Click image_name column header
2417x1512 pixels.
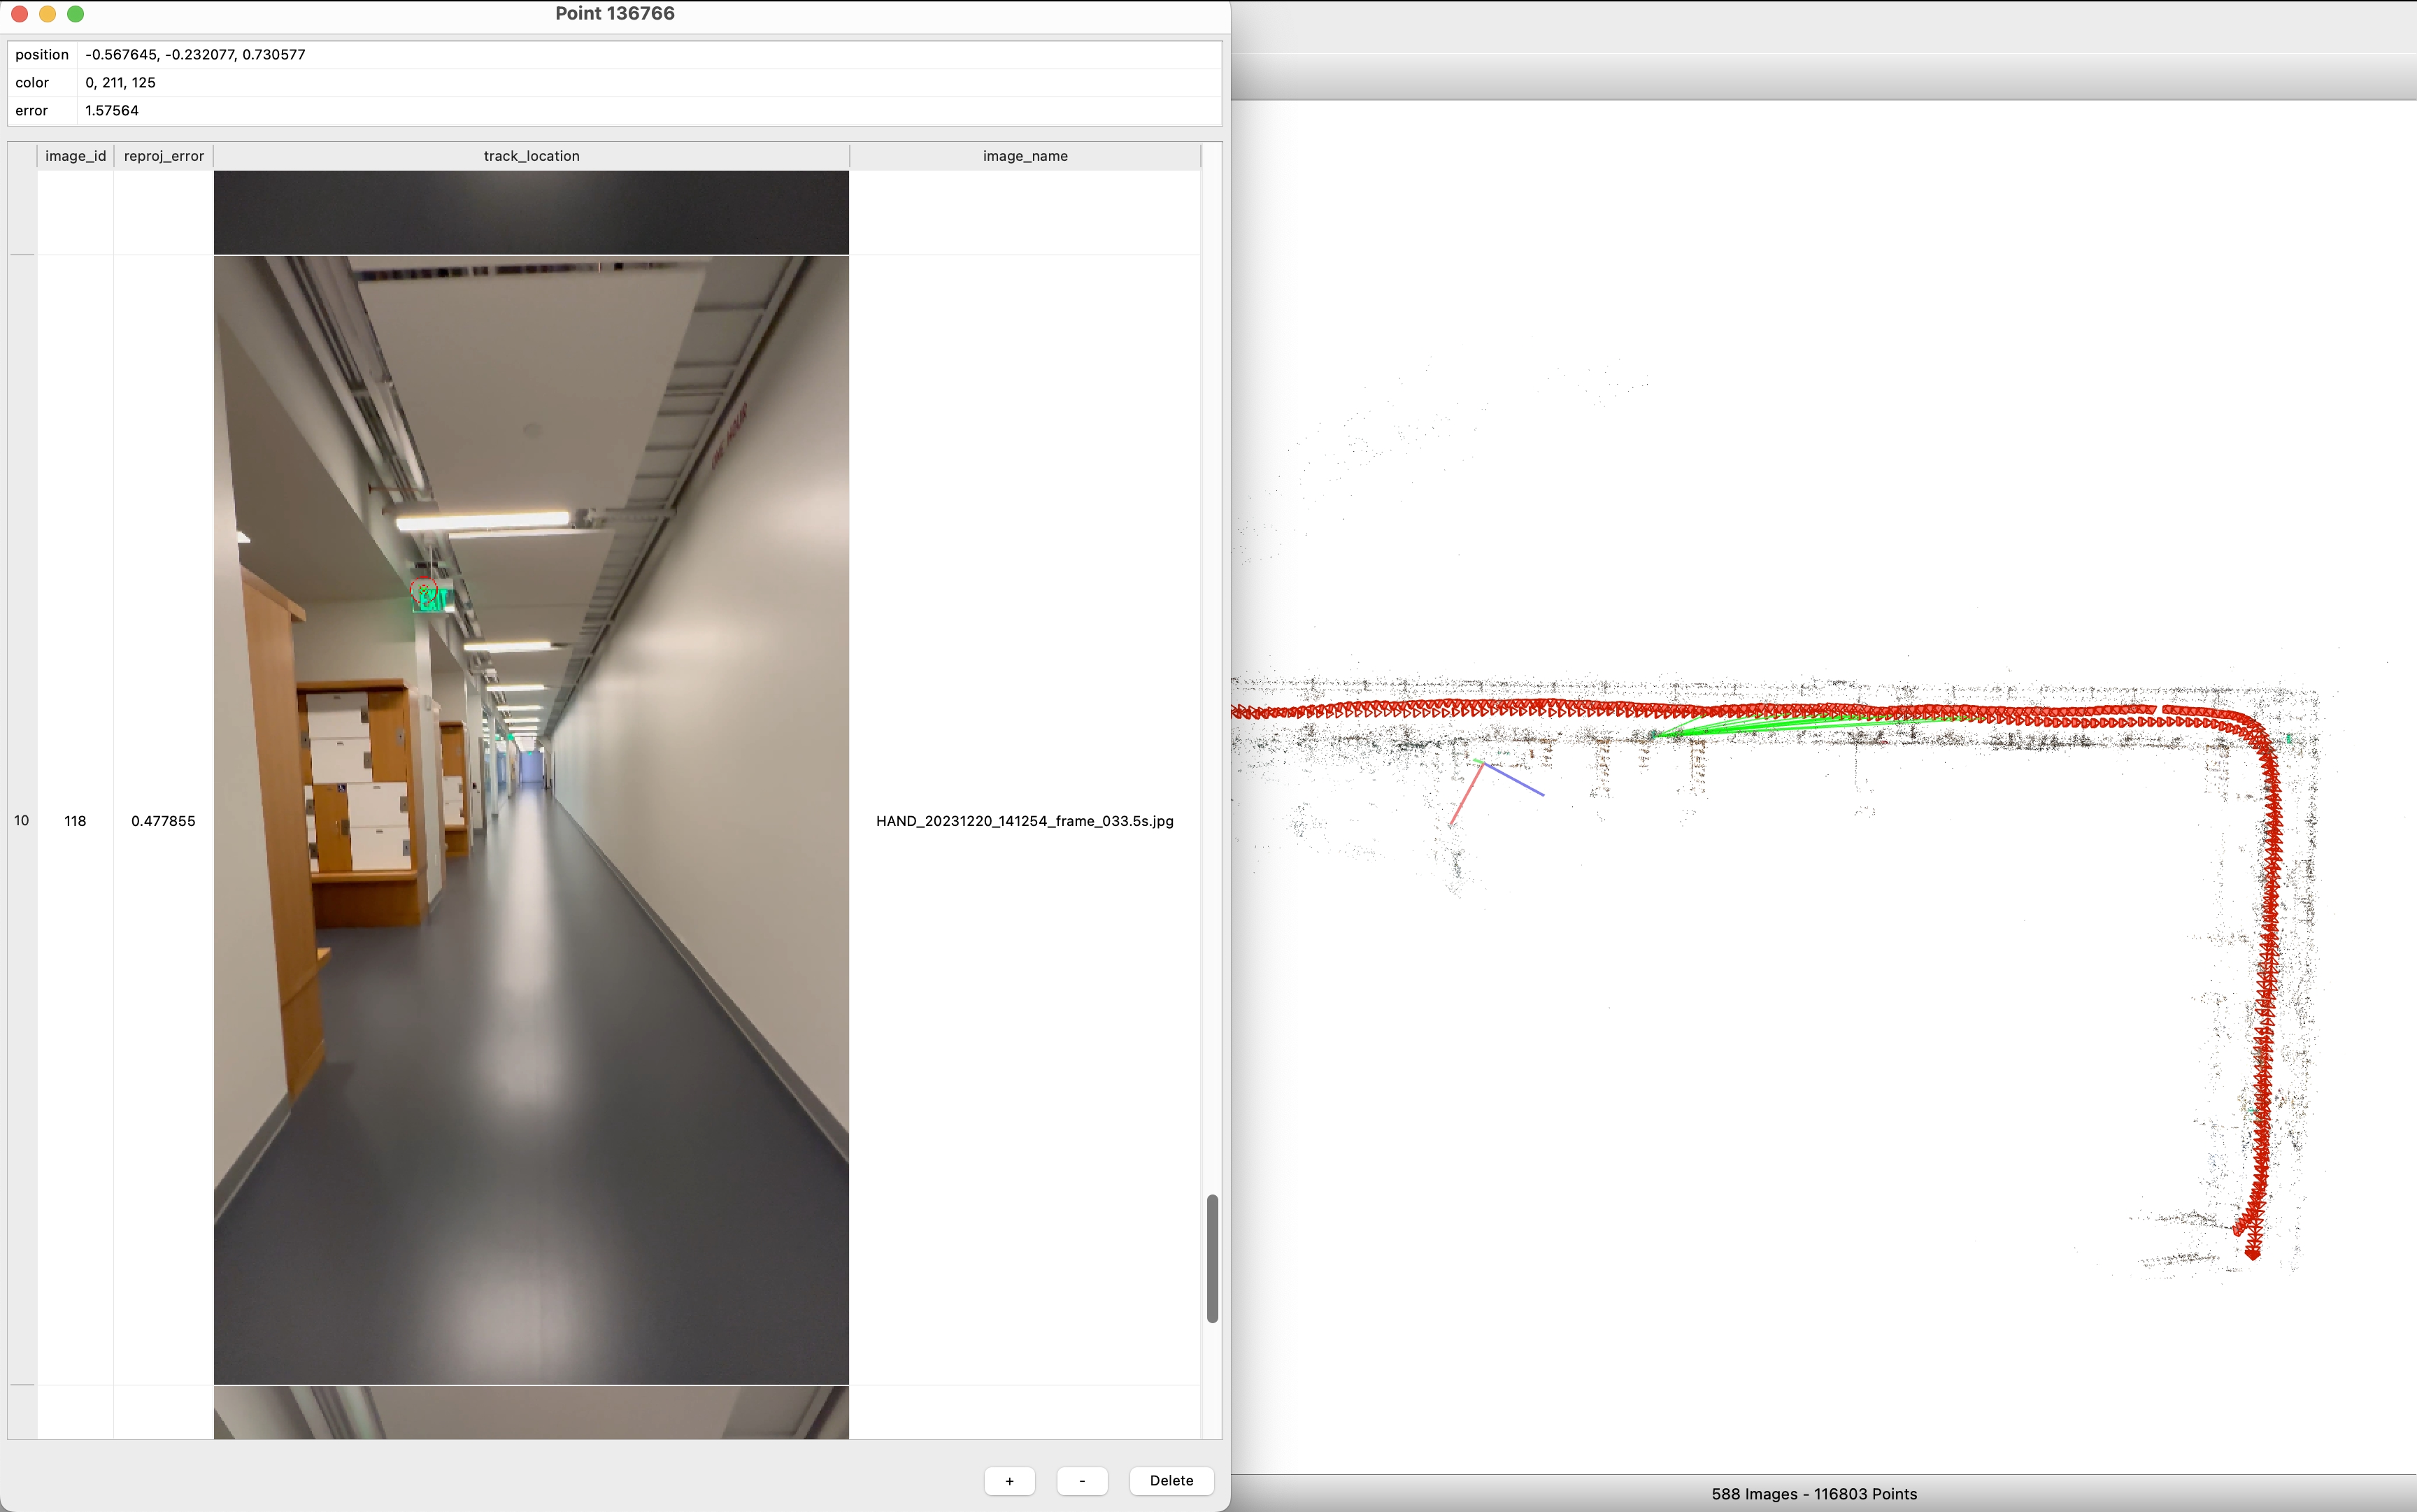coord(1024,156)
